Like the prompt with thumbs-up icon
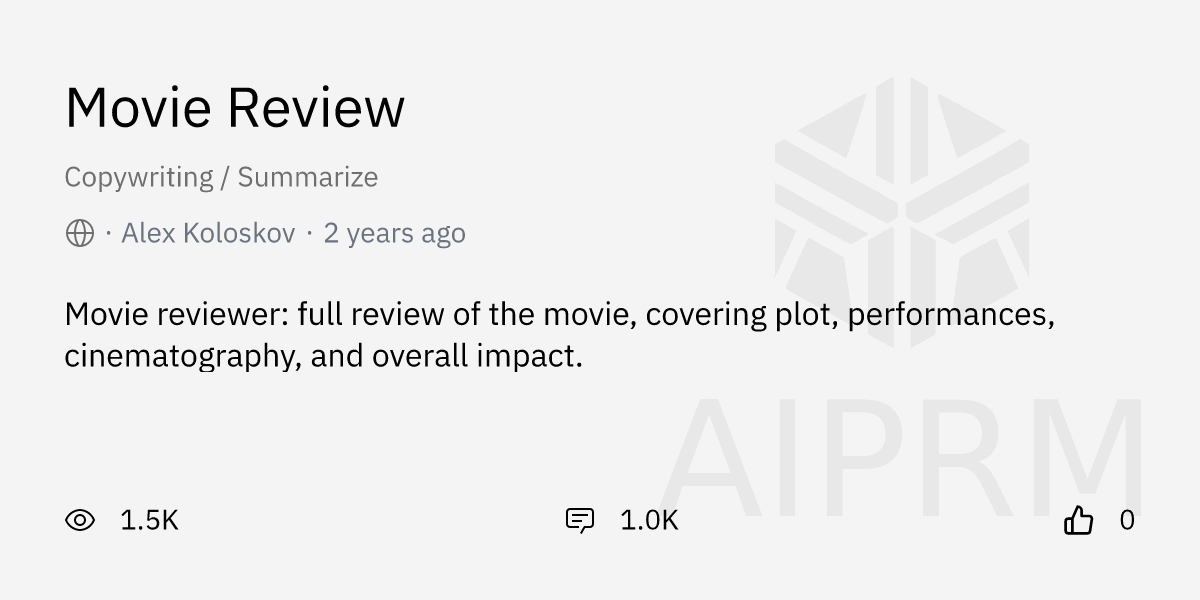The height and width of the screenshot is (600, 1200). pos(1079,520)
